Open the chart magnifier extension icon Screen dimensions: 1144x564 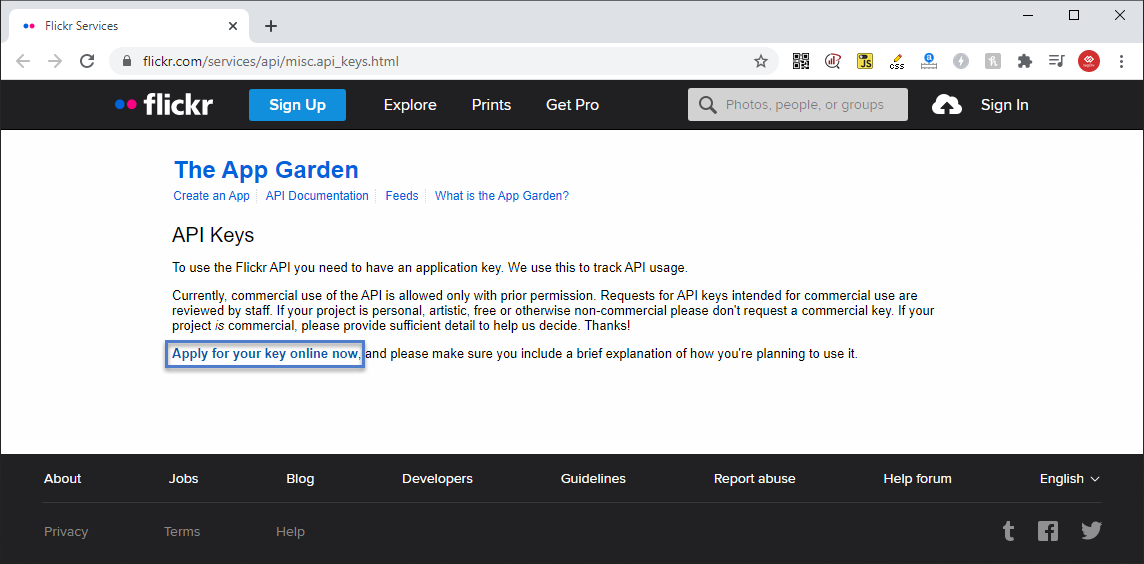pyautogui.click(x=832, y=61)
